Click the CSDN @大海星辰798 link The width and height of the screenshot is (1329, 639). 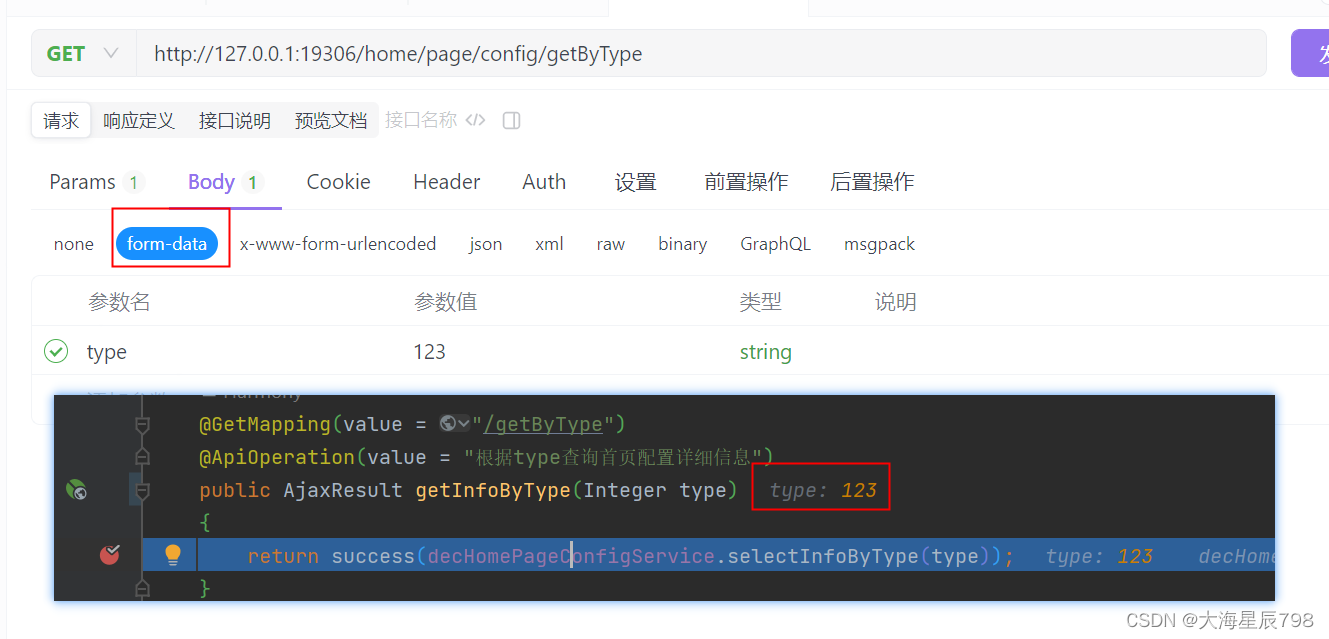[x=1221, y=620]
